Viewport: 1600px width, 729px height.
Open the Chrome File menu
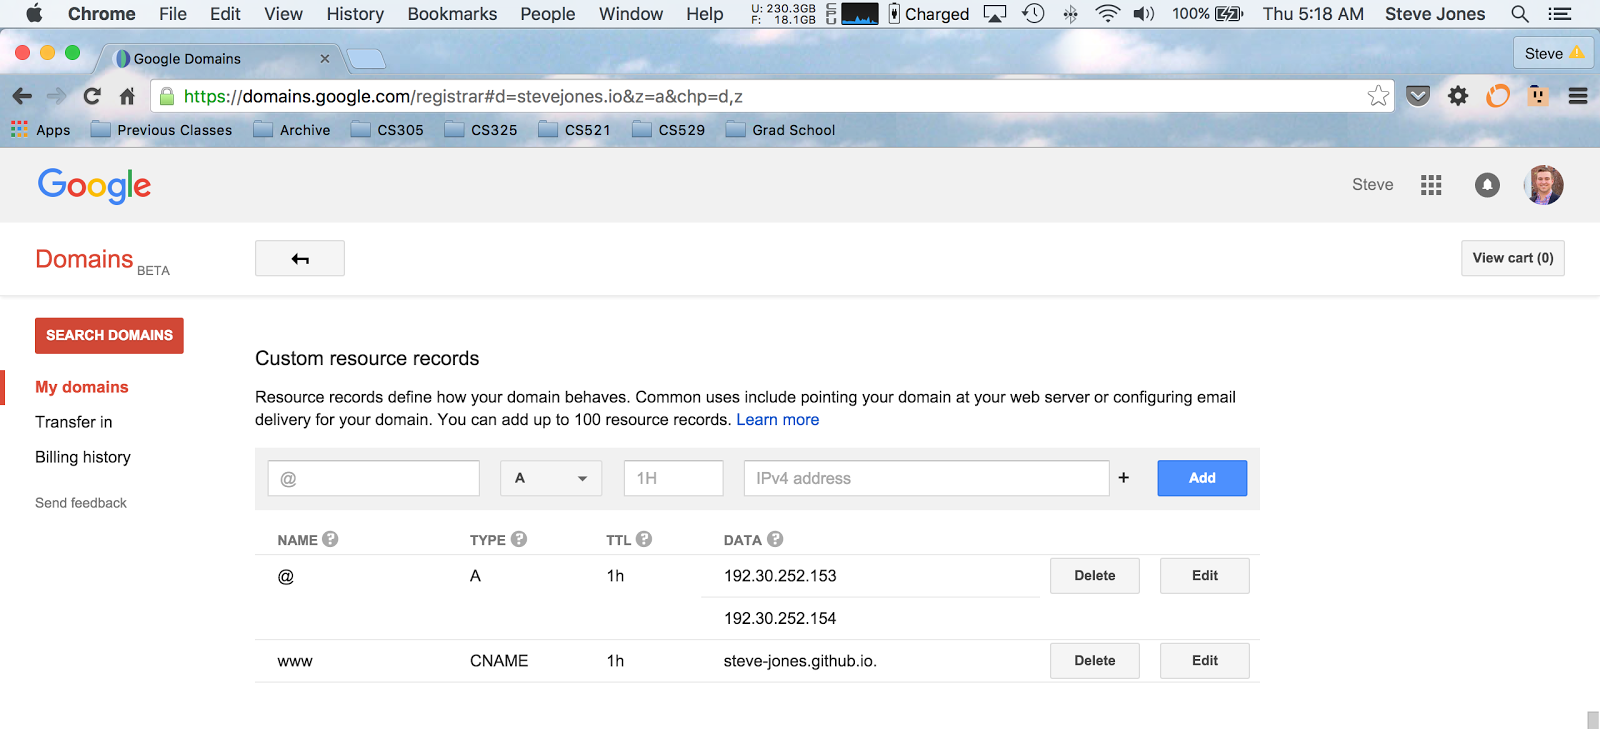pos(173,14)
